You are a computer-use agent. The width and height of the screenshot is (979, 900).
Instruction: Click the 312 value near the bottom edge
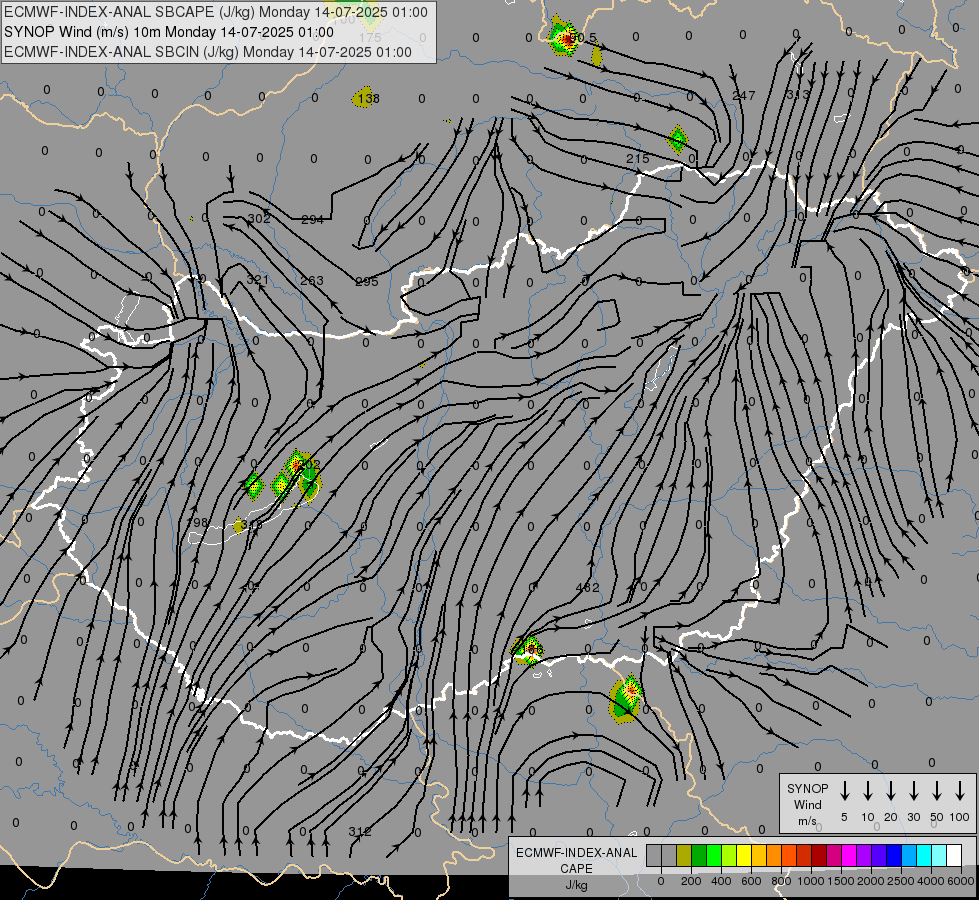point(360,832)
